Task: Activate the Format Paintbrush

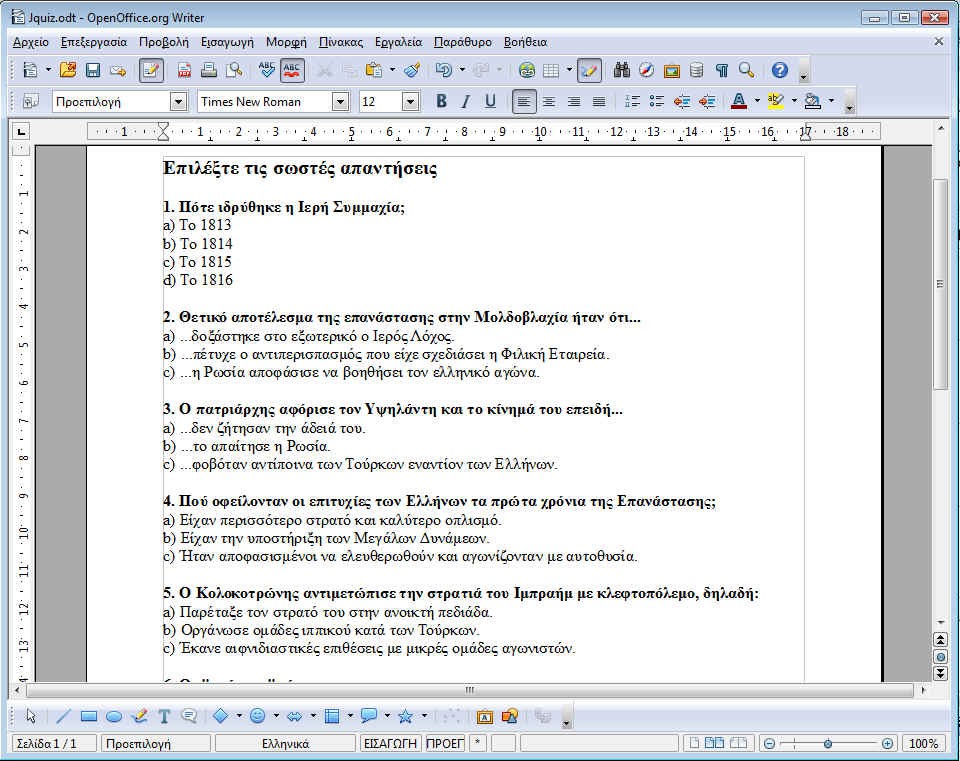Action: point(412,70)
